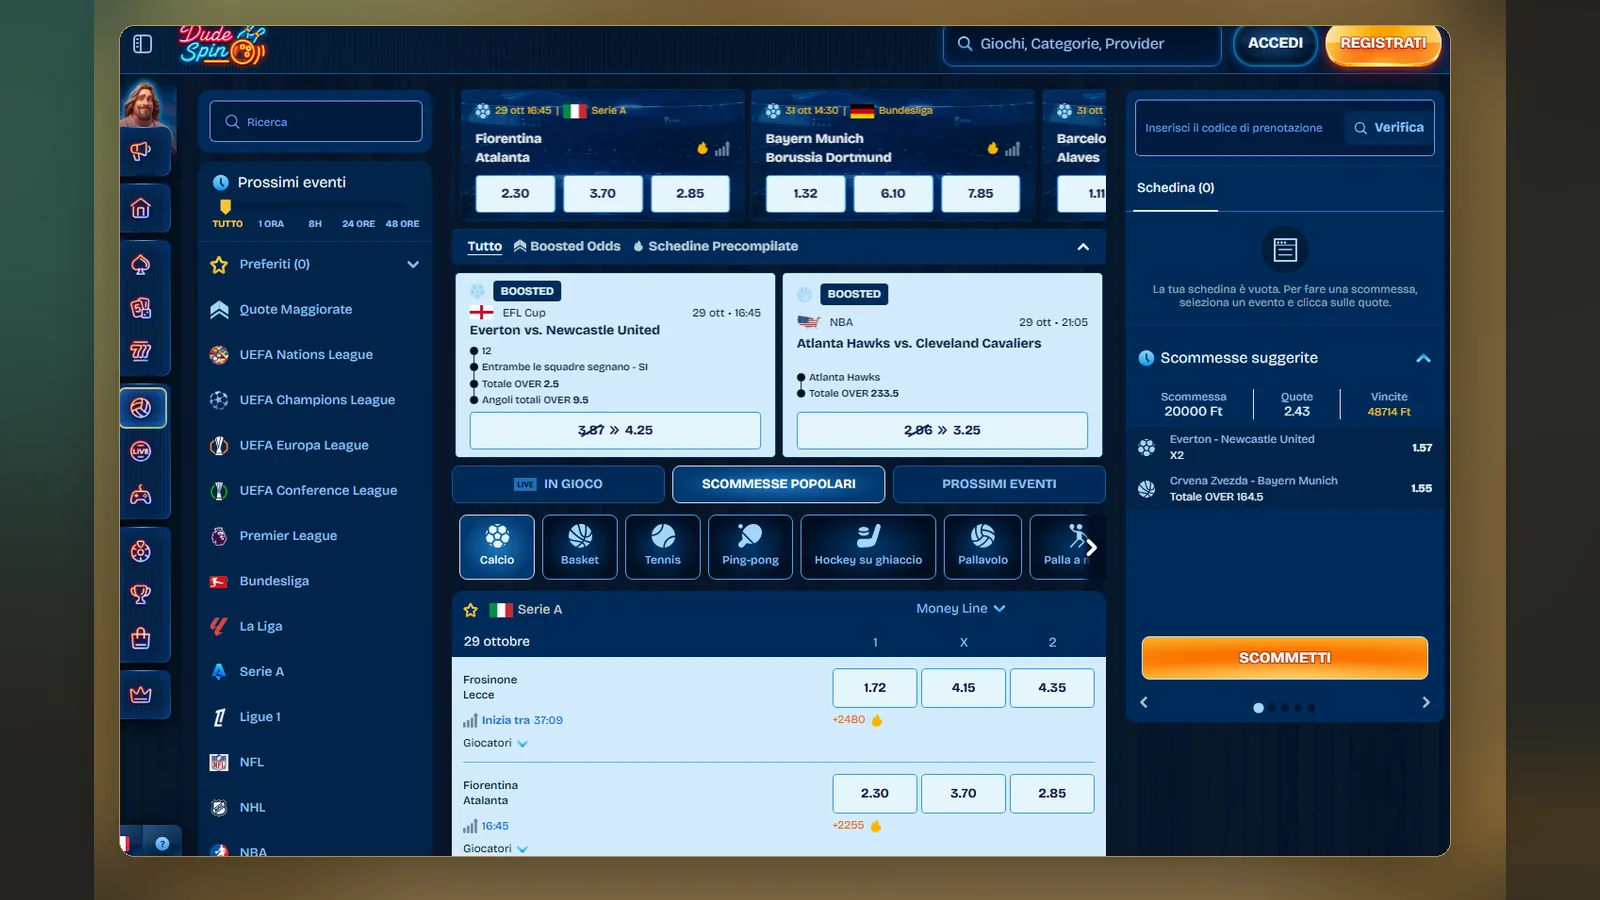Open tournaments trophy icon in sidebar
The image size is (1600, 900).
tap(141, 594)
